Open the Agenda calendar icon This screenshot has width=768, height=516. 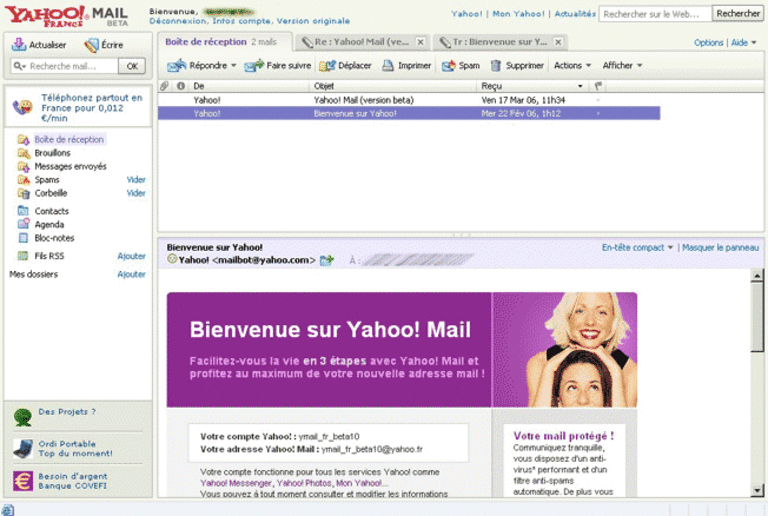click(x=24, y=224)
